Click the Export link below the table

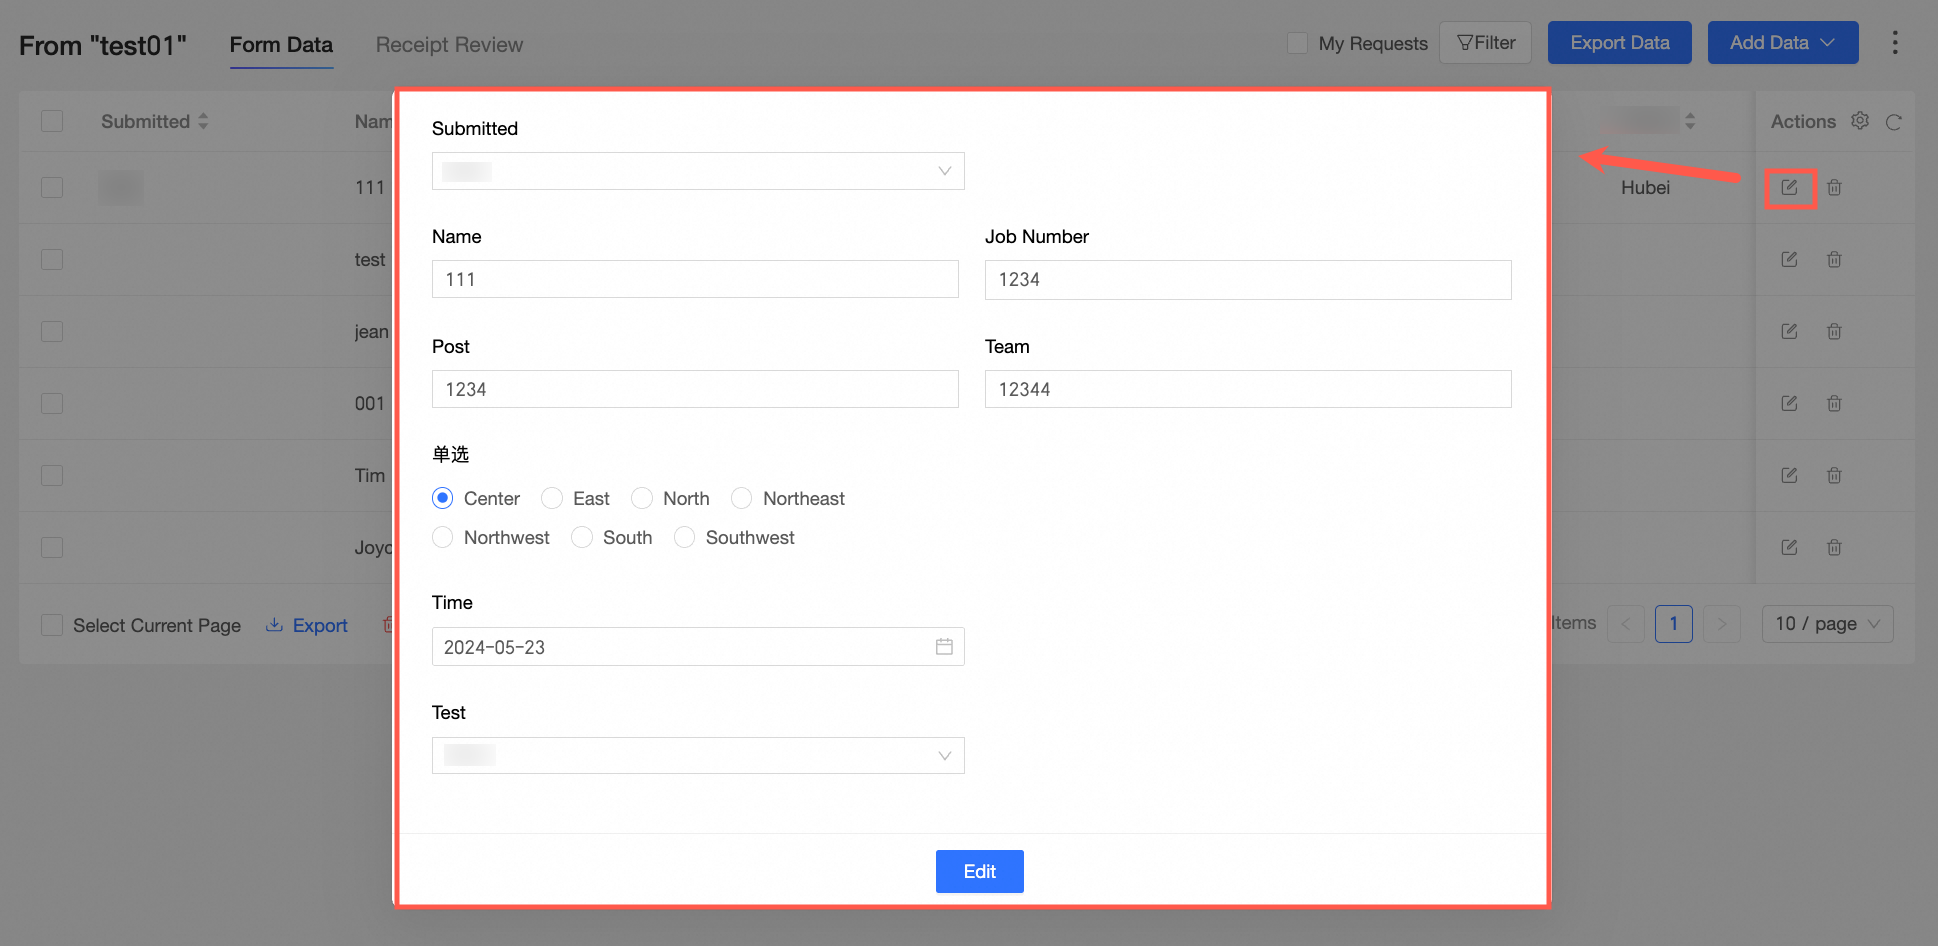pos(306,625)
